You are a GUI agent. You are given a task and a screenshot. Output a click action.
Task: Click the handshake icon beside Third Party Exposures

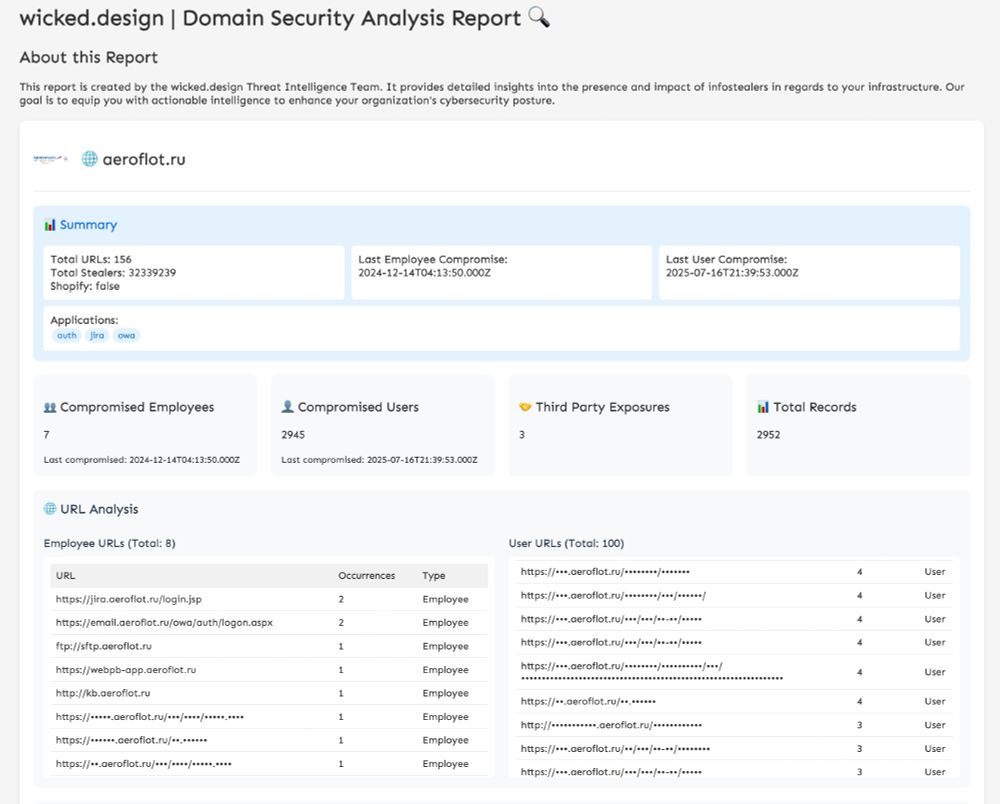tap(525, 407)
